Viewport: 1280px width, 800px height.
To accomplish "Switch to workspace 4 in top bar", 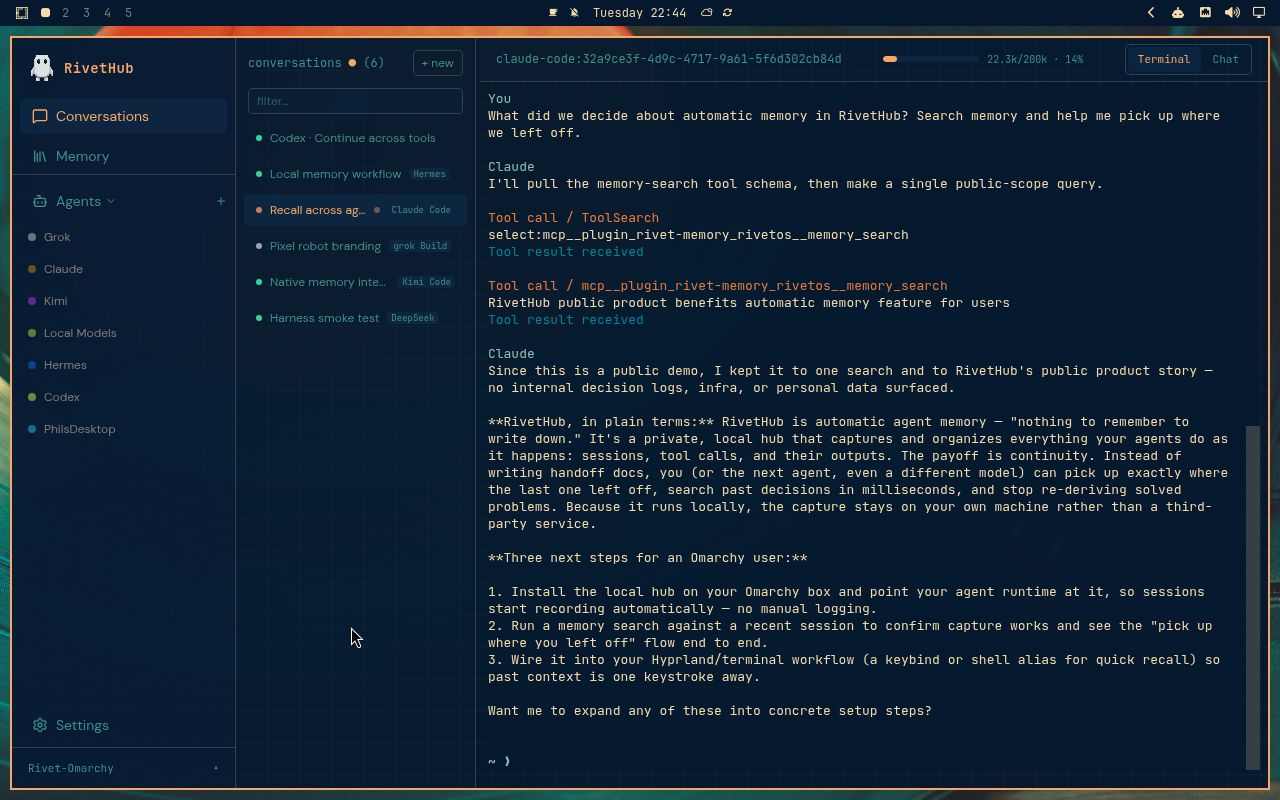I will (108, 13).
